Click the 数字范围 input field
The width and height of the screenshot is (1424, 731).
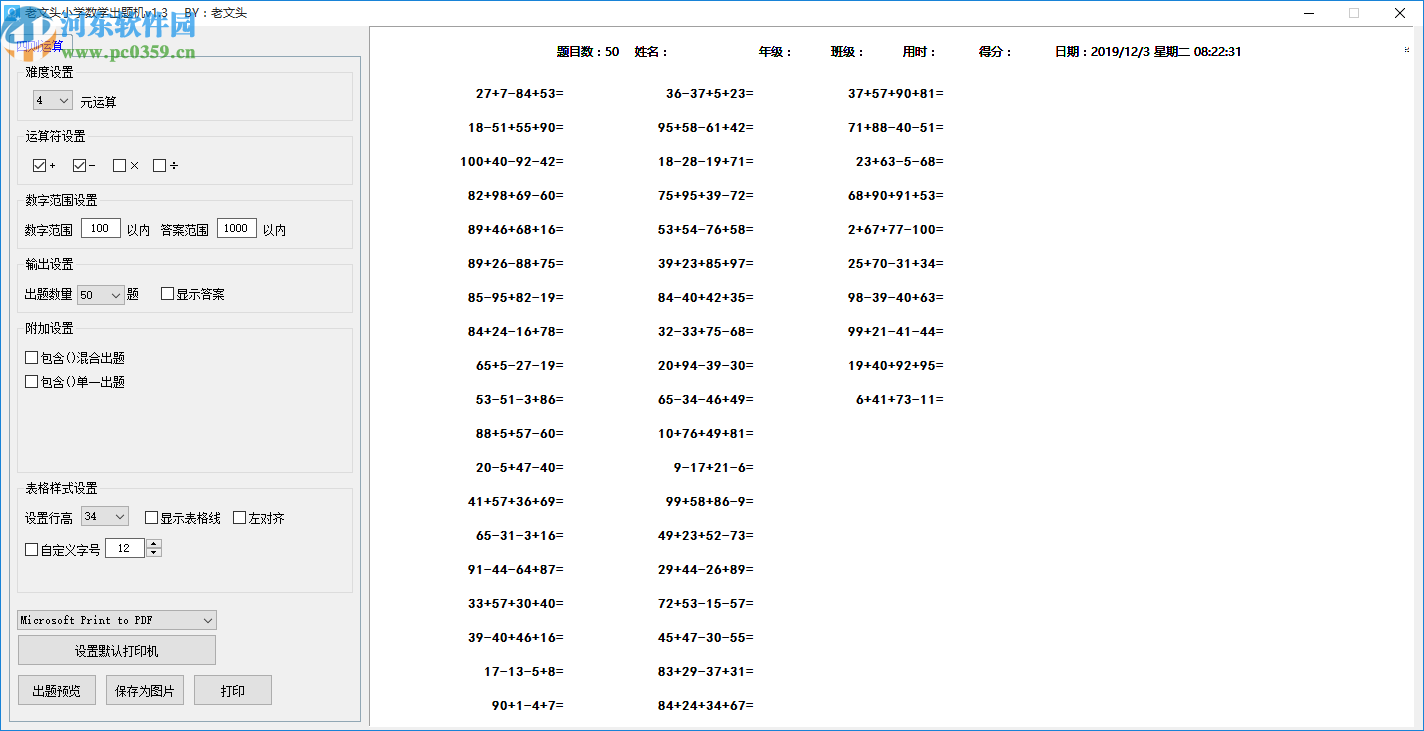click(101, 229)
